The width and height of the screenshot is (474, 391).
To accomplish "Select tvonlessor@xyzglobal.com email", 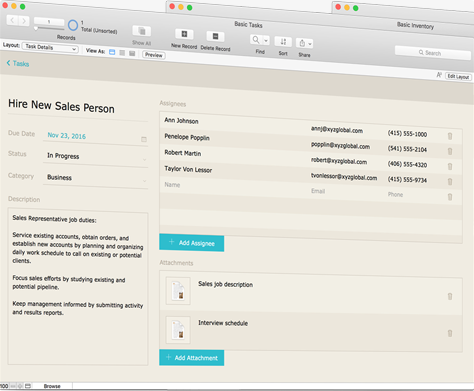I will tap(344, 177).
